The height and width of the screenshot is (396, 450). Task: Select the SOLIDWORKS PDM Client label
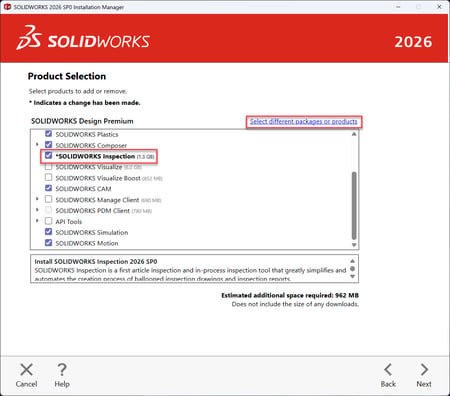point(92,211)
